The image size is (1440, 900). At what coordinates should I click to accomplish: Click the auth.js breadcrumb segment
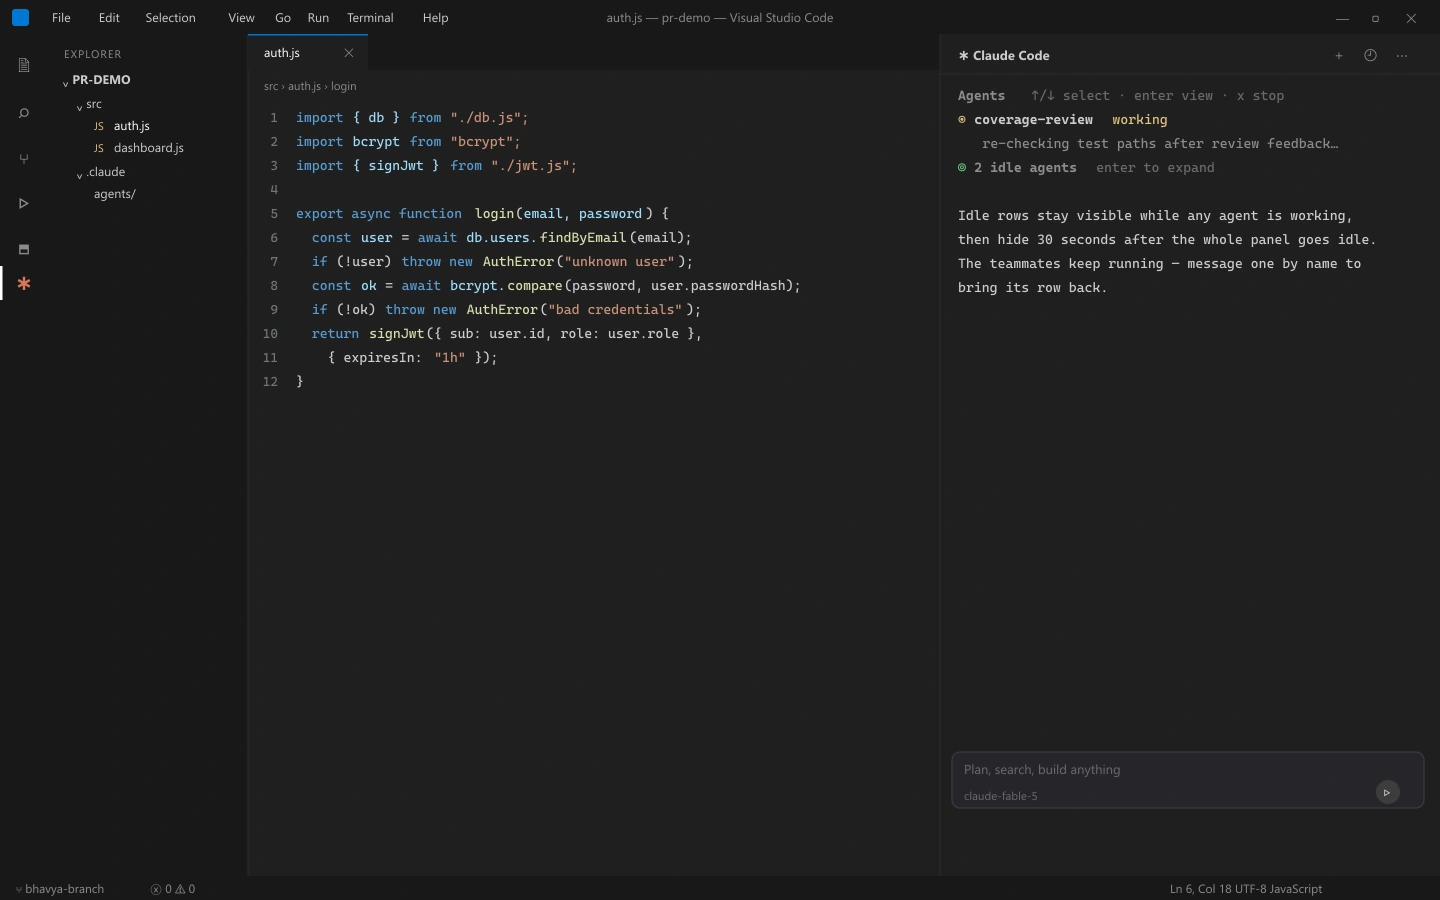(x=304, y=86)
